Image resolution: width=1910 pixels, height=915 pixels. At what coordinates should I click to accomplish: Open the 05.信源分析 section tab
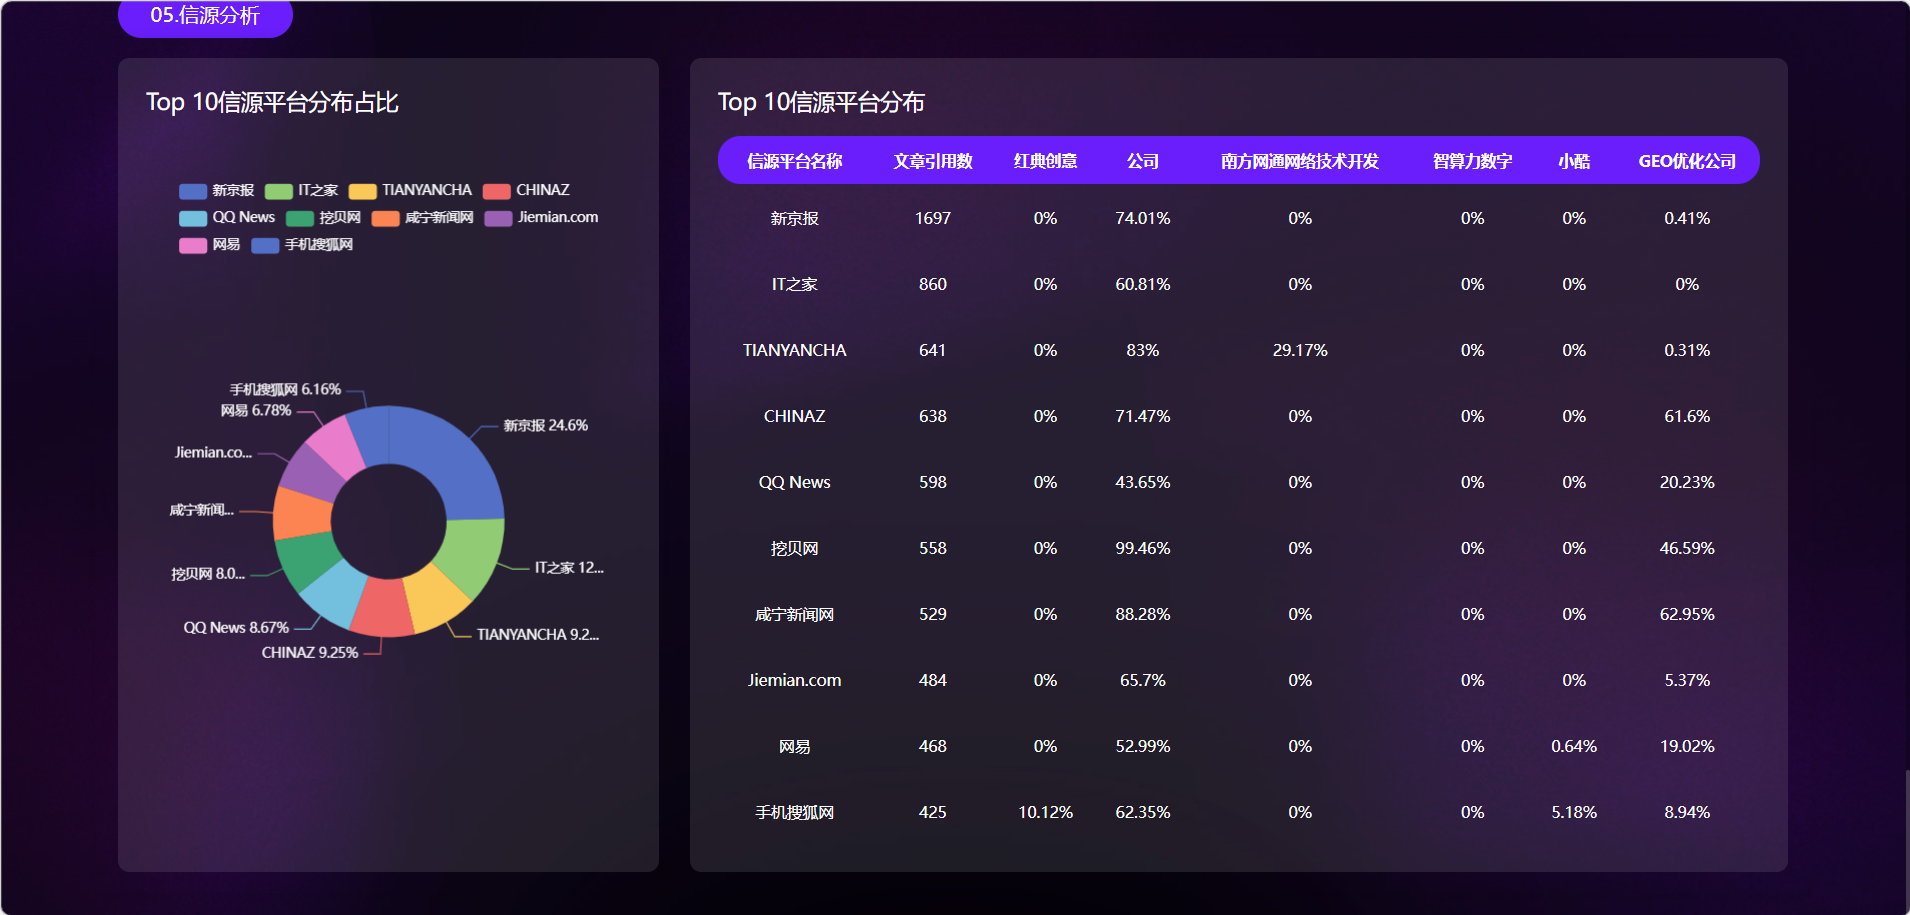pyautogui.click(x=205, y=16)
